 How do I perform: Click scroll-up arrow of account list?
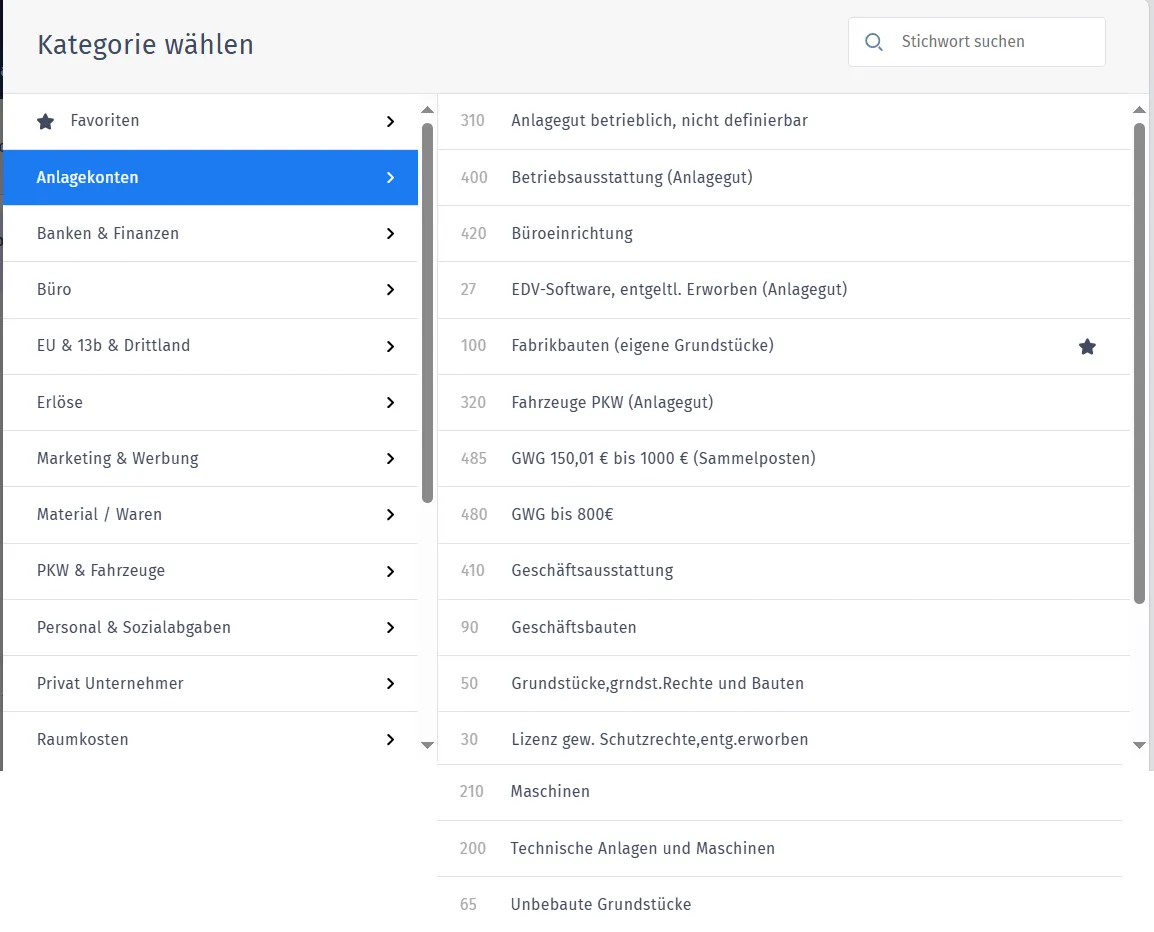click(x=1139, y=109)
